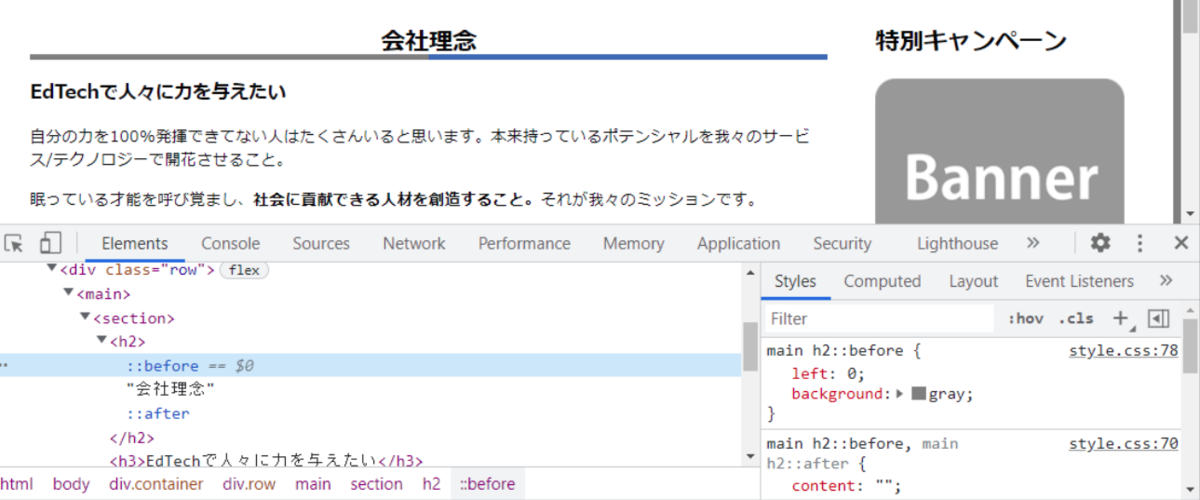The width and height of the screenshot is (1200, 500).
Task: Click section in the breadcrumb bar
Action: tap(376, 484)
